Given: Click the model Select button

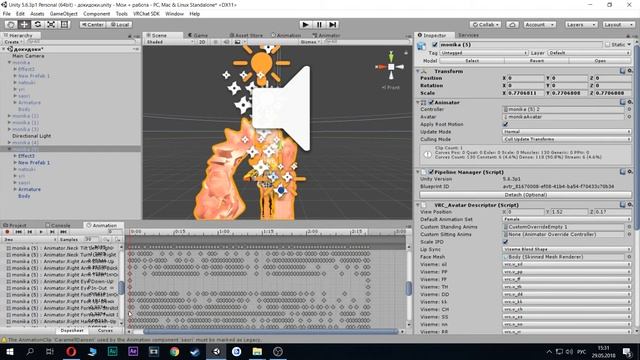Looking at the screenshot, I should [472, 61].
